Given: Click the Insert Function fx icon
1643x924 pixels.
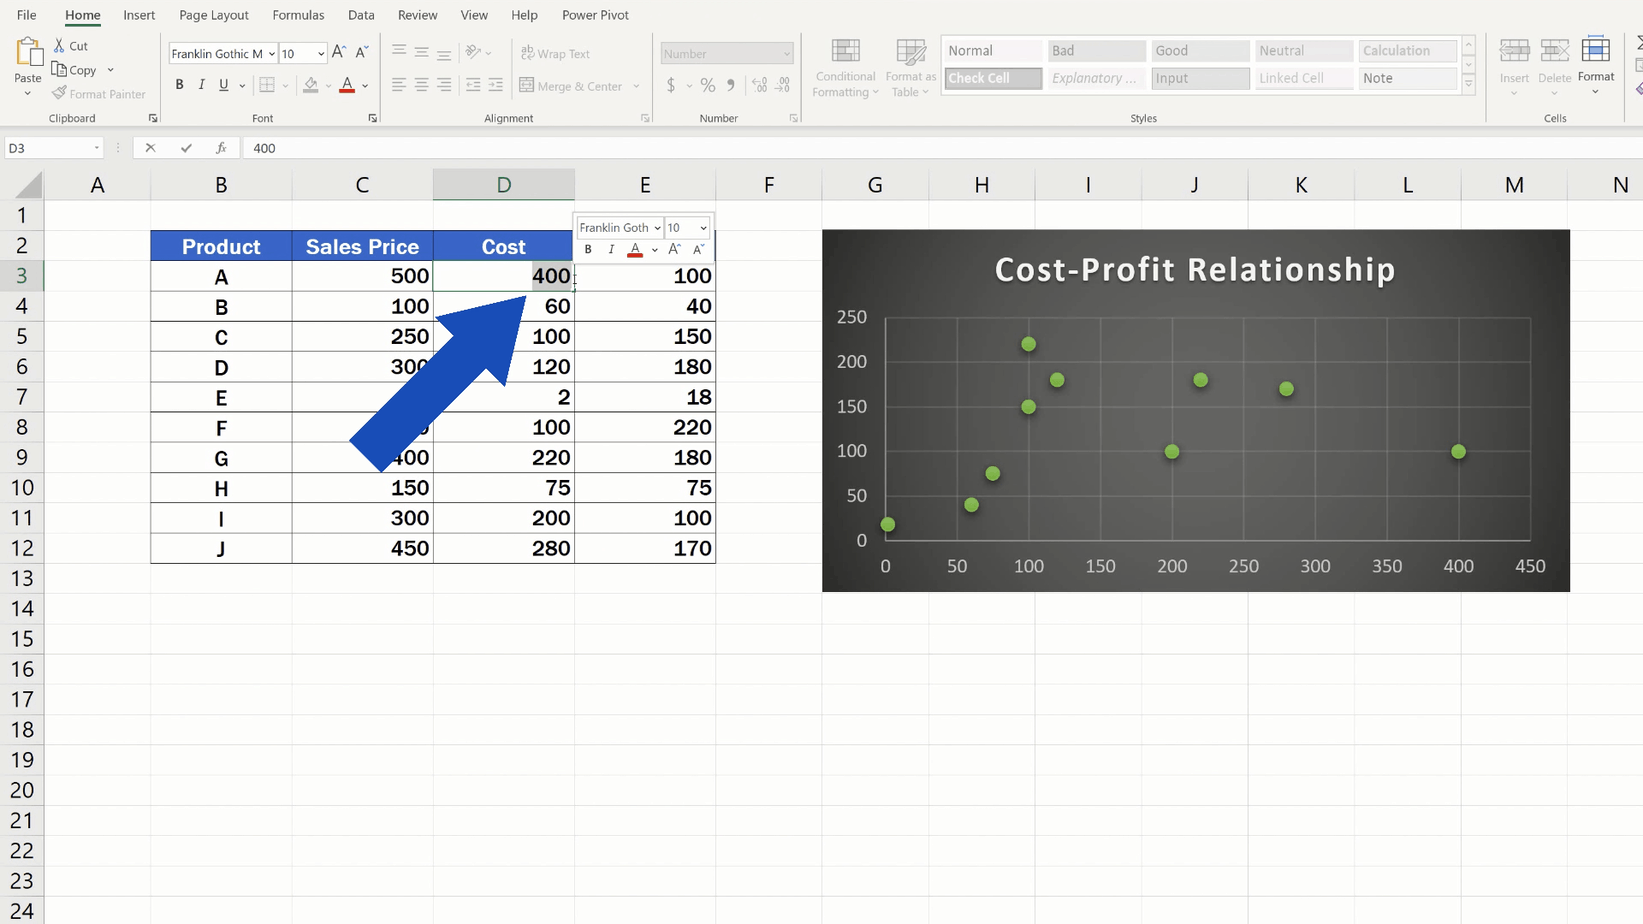Looking at the screenshot, I should [221, 148].
